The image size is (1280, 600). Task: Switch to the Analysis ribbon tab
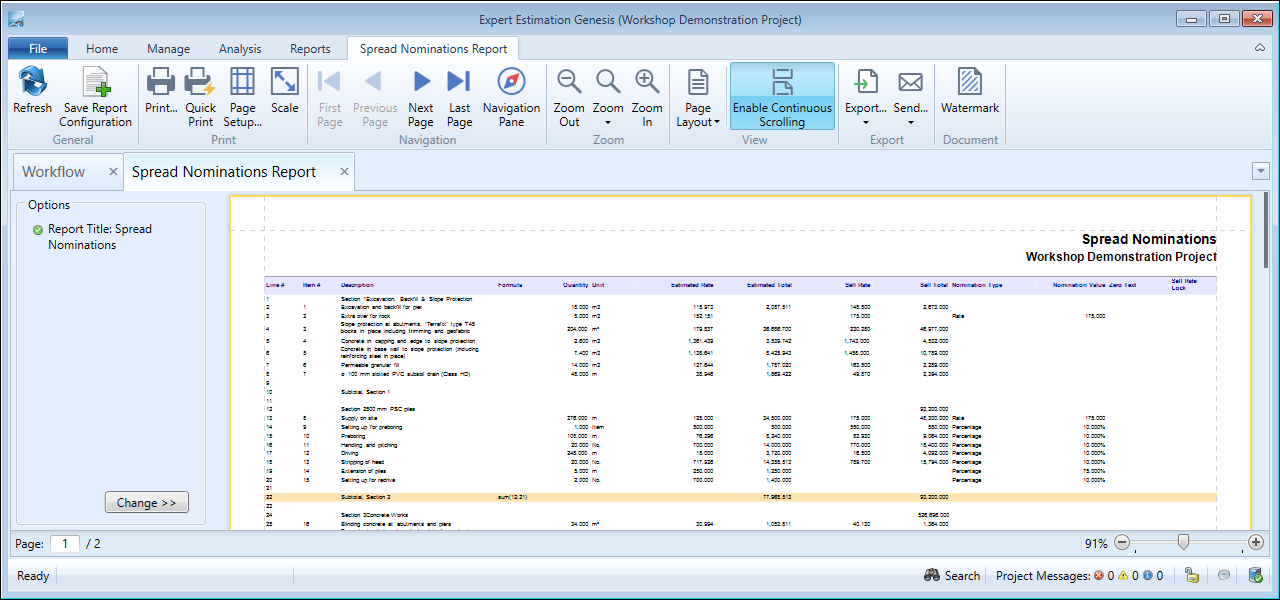tap(240, 49)
